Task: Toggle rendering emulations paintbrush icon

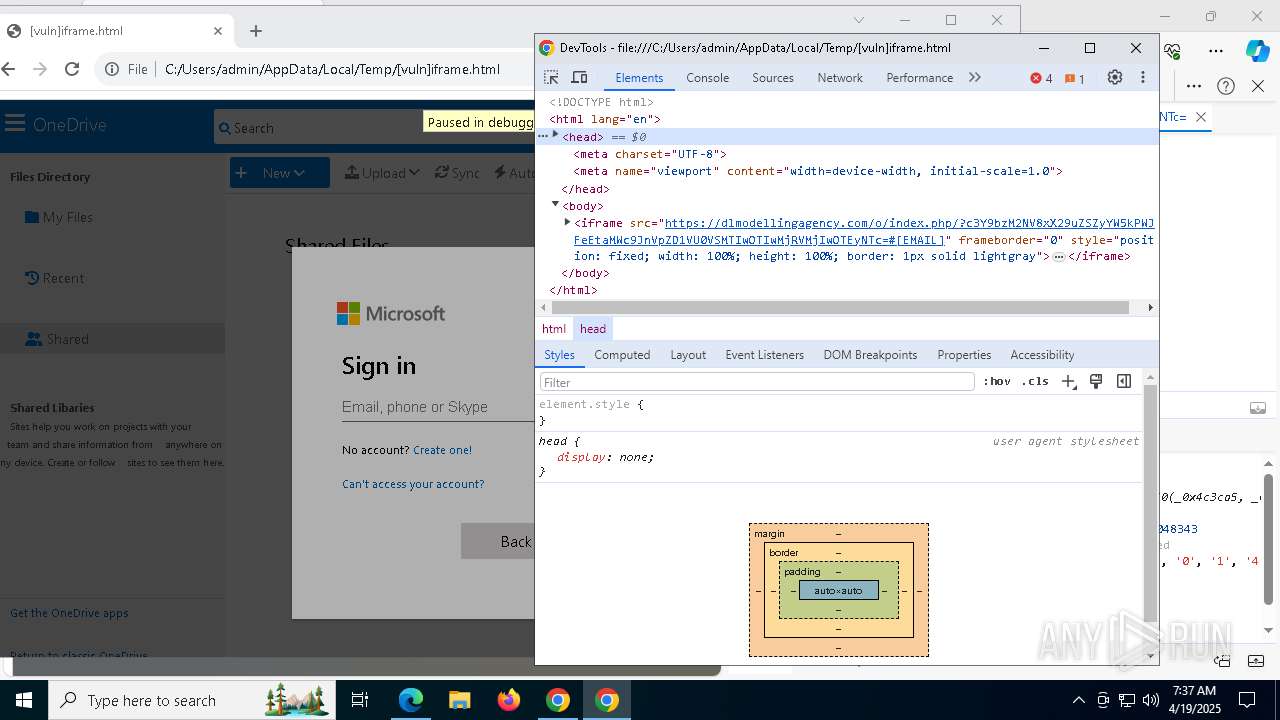Action: [x=1096, y=381]
